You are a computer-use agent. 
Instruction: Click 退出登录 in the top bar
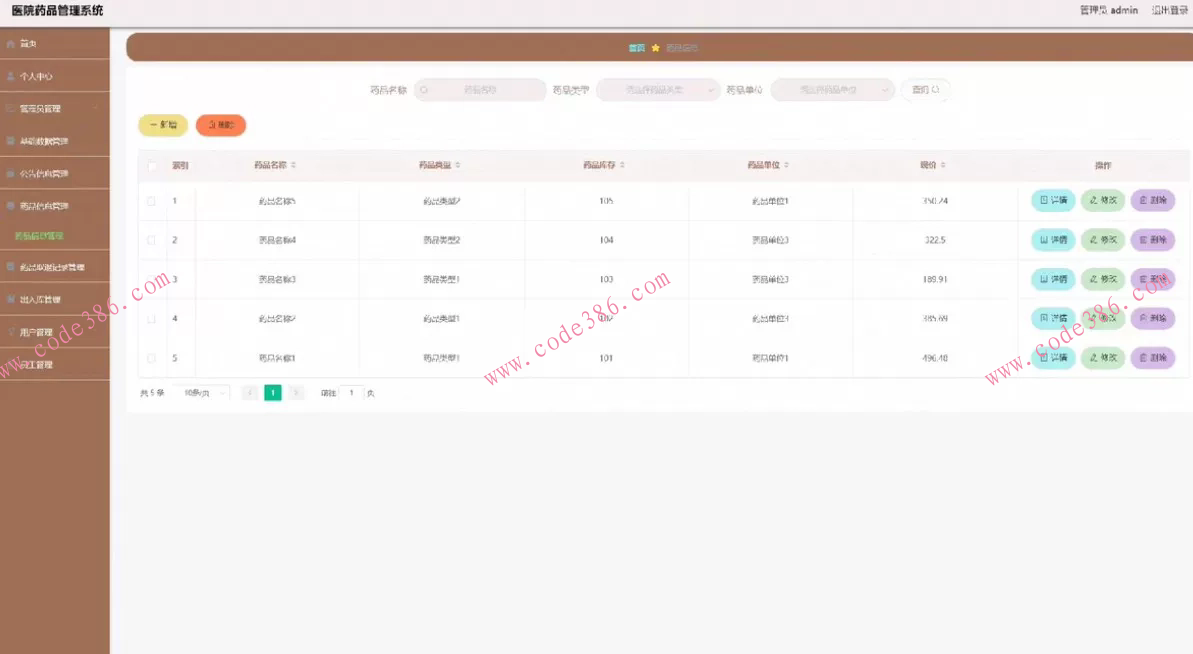[x=1169, y=10]
